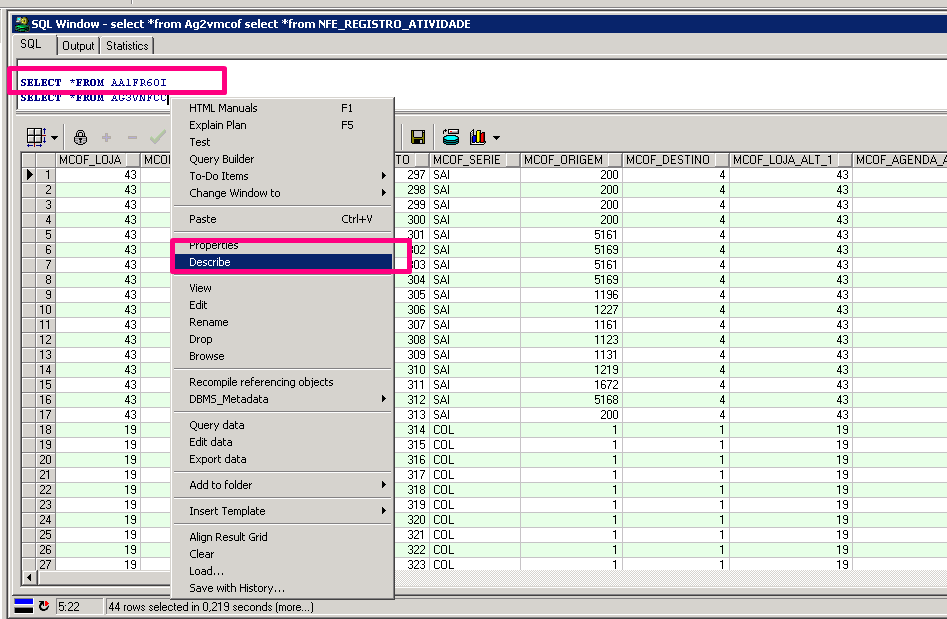
Task: Select the SQL tab
Action: pyautogui.click(x=31, y=44)
